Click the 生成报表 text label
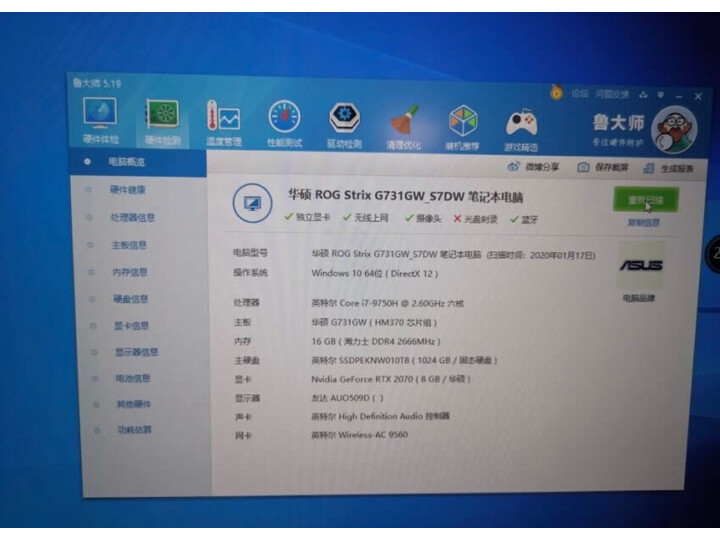The image size is (720, 540). [x=677, y=169]
